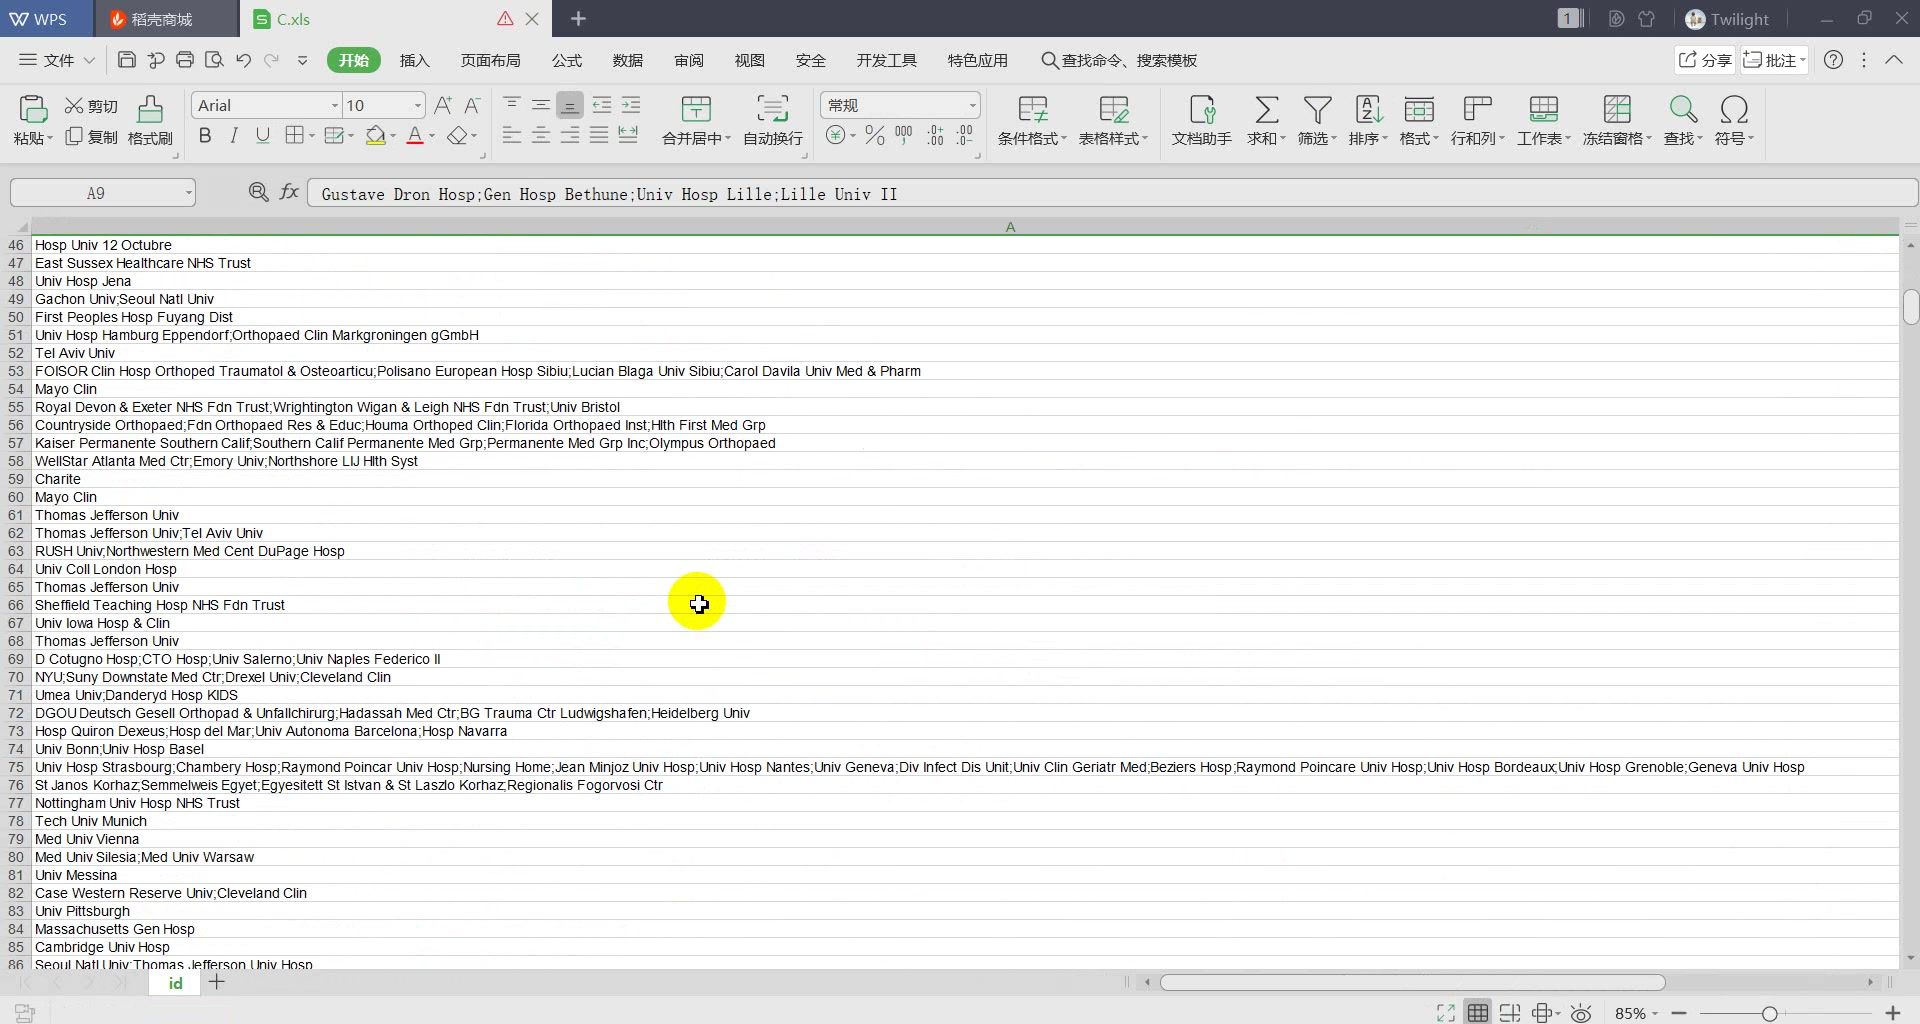Switch to the 插入 tab
This screenshot has width=1920, height=1024.
pos(414,60)
